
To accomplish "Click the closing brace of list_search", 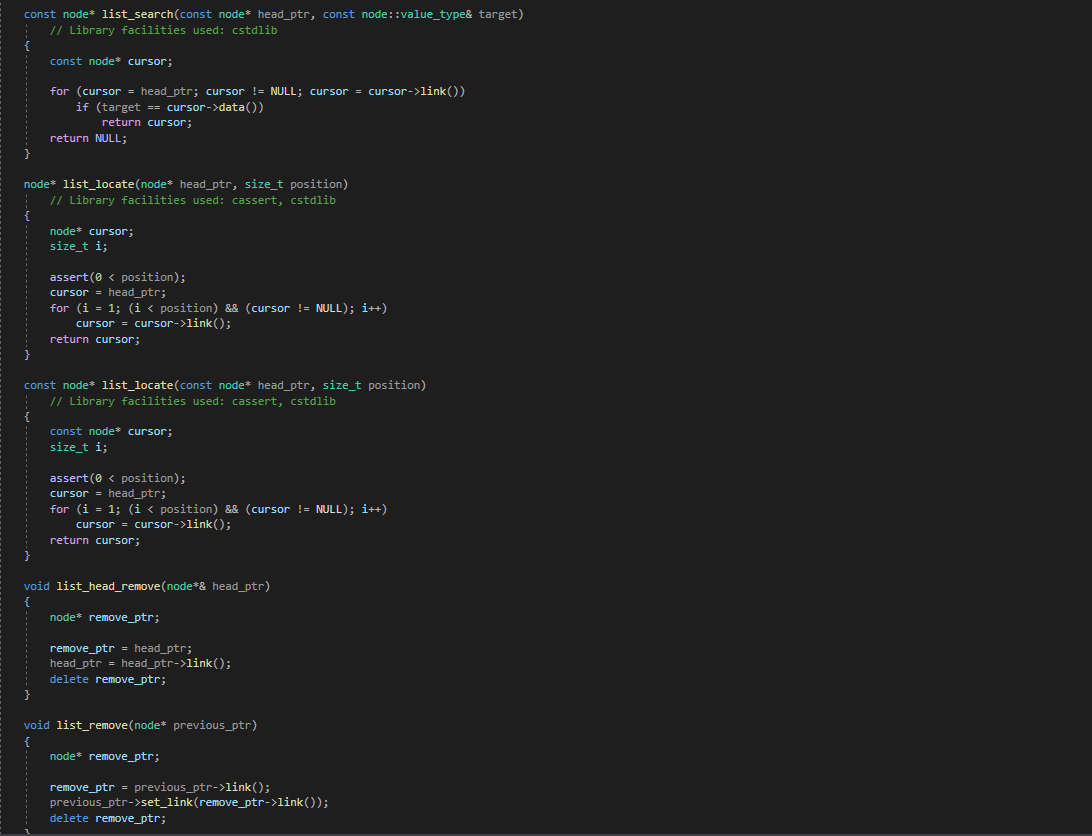I will coord(27,153).
